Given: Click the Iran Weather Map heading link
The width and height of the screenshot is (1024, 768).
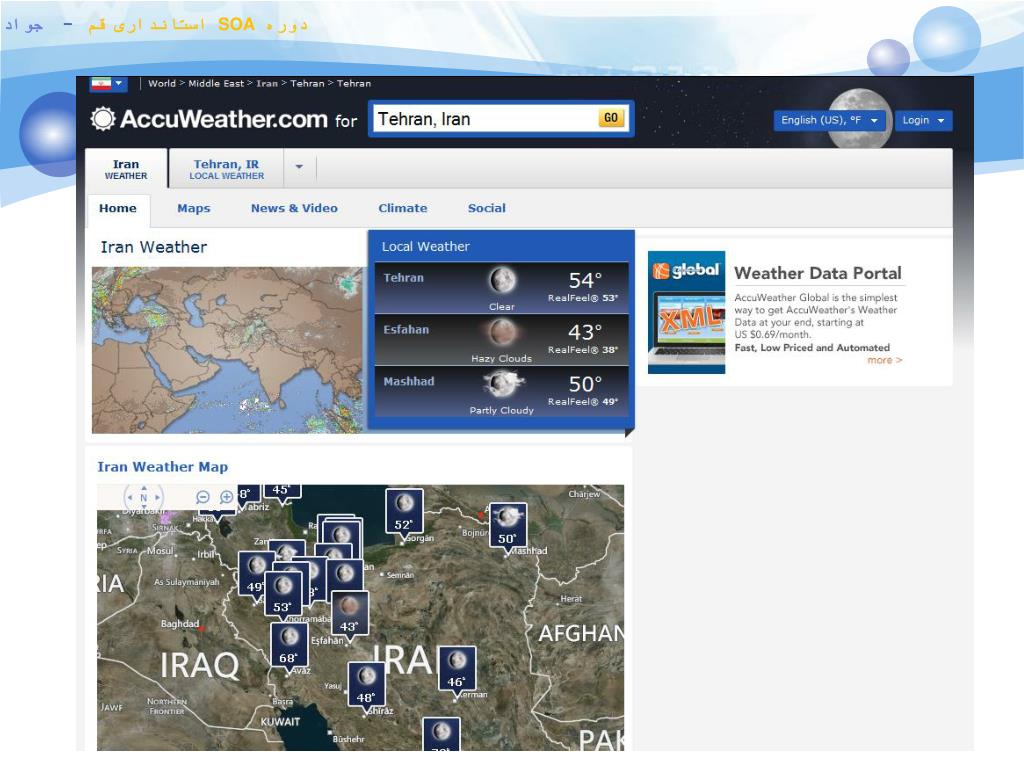Looking at the screenshot, I should tap(163, 467).
